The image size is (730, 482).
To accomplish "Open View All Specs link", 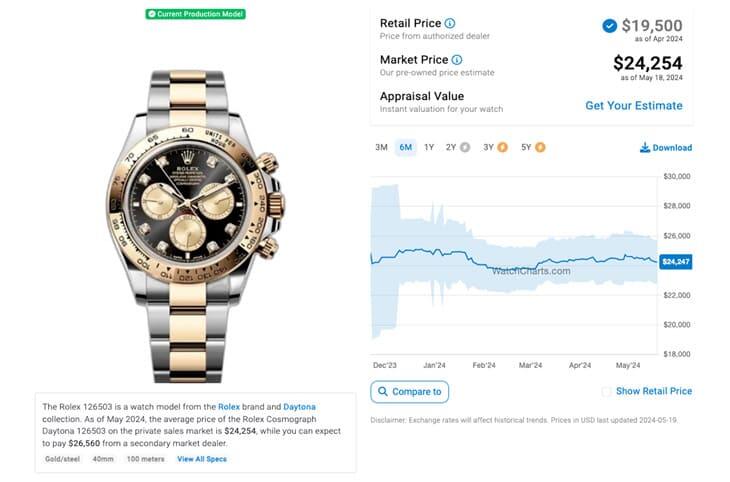I will coord(202,459).
